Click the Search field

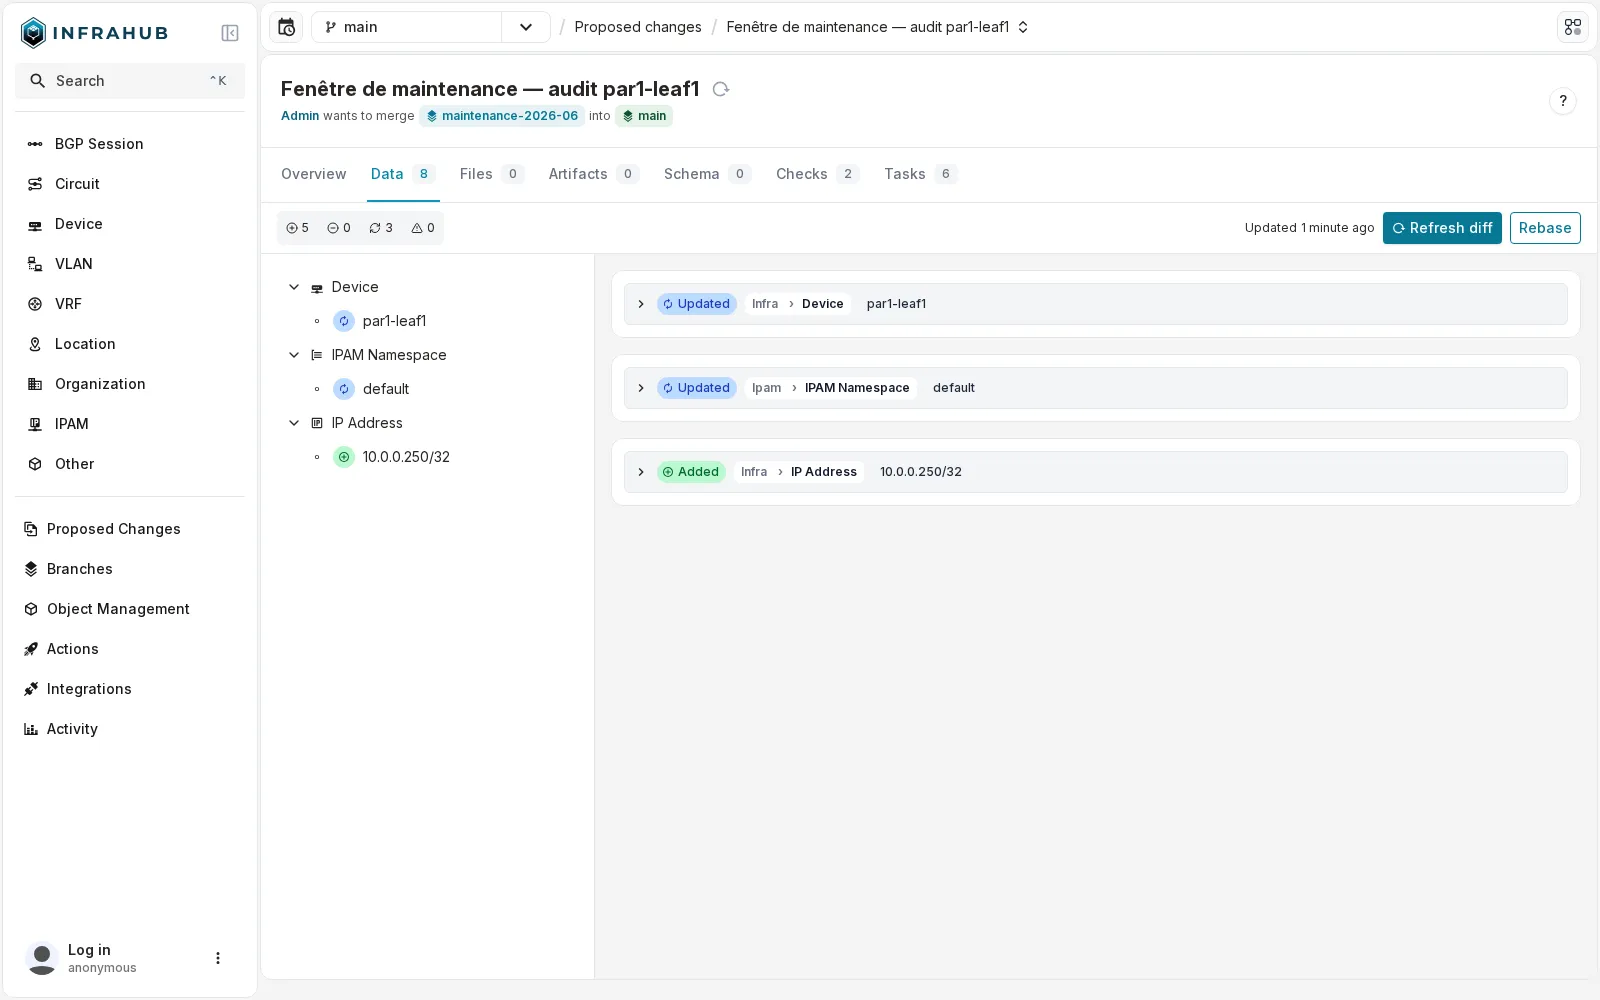click(130, 81)
